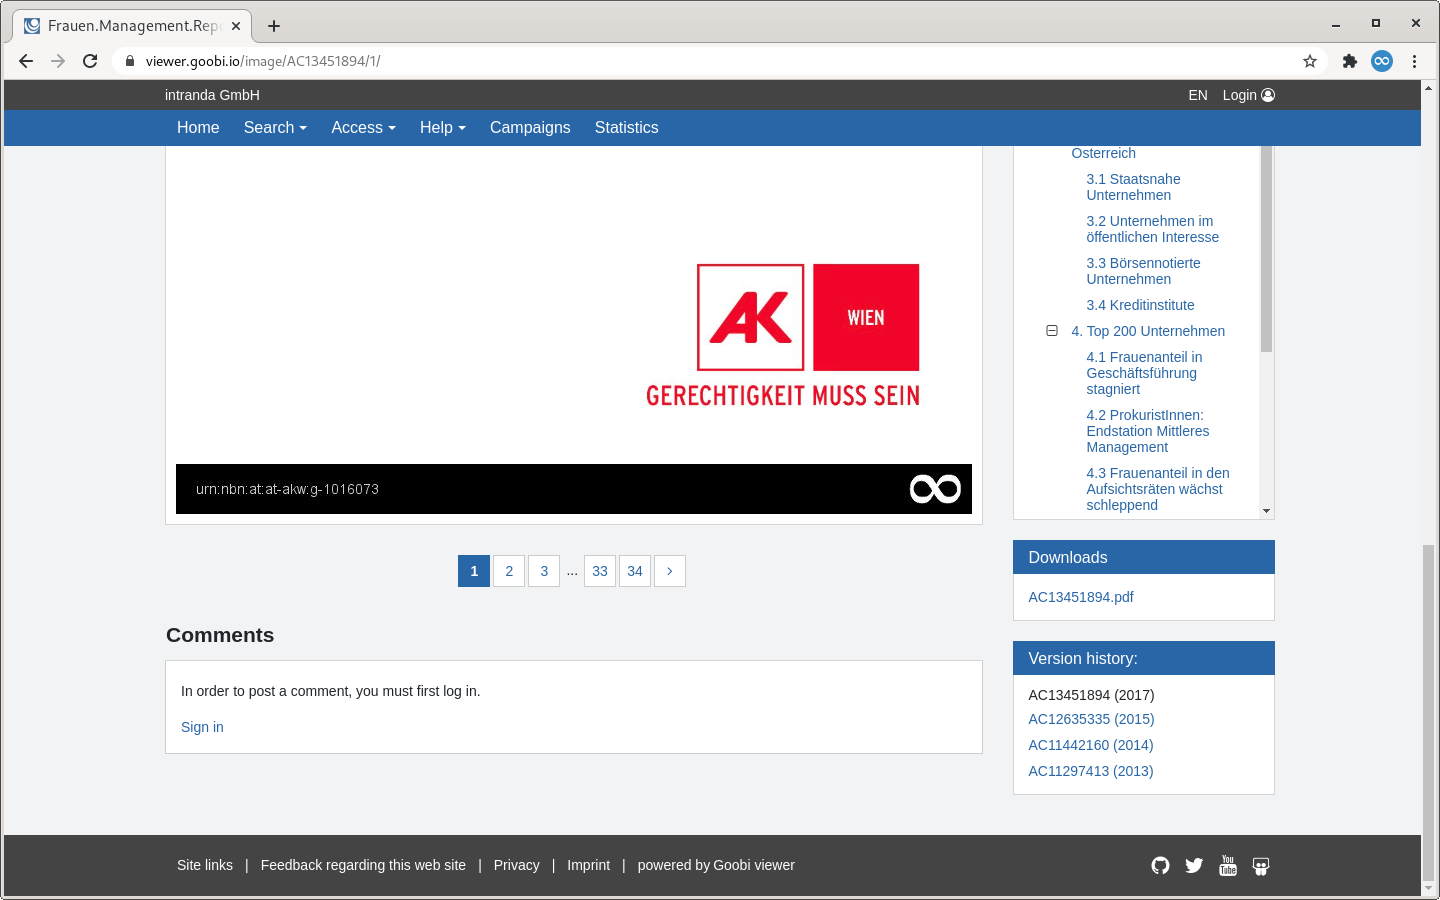Image resolution: width=1440 pixels, height=900 pixels.
Task: Click the AK Wien logo image
Action: pos(783,335)
